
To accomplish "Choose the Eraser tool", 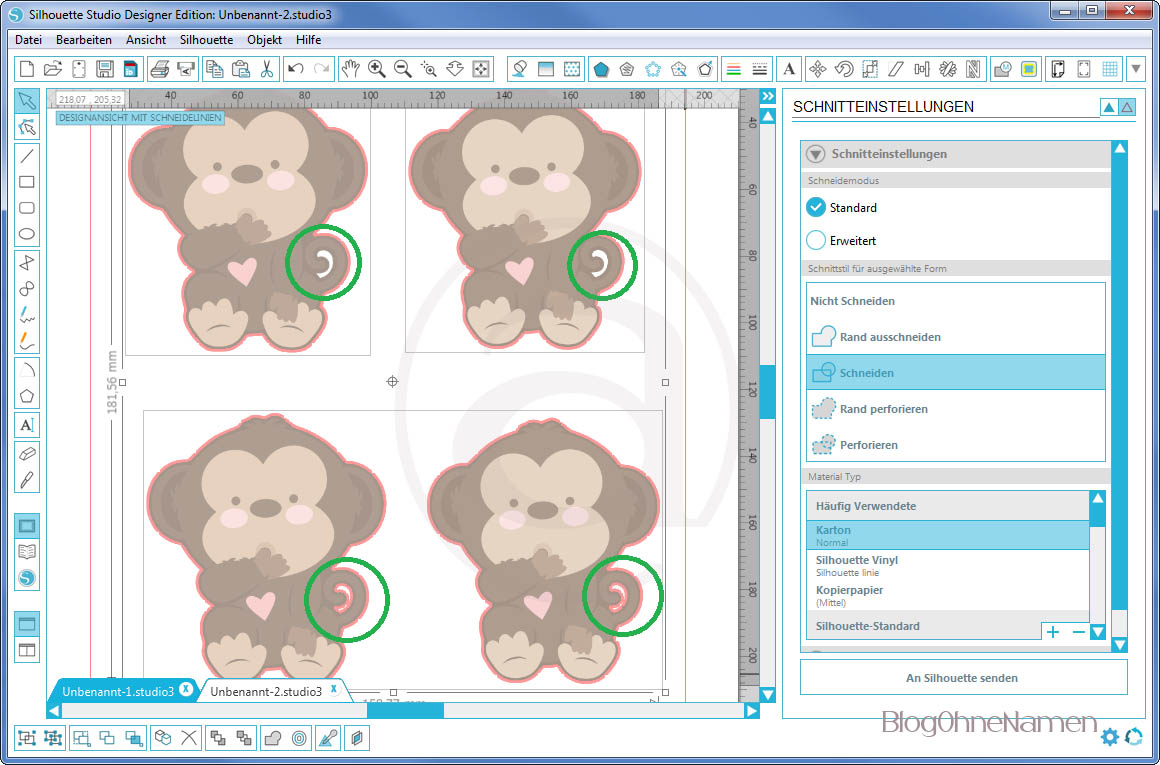I will click(27, 453).
